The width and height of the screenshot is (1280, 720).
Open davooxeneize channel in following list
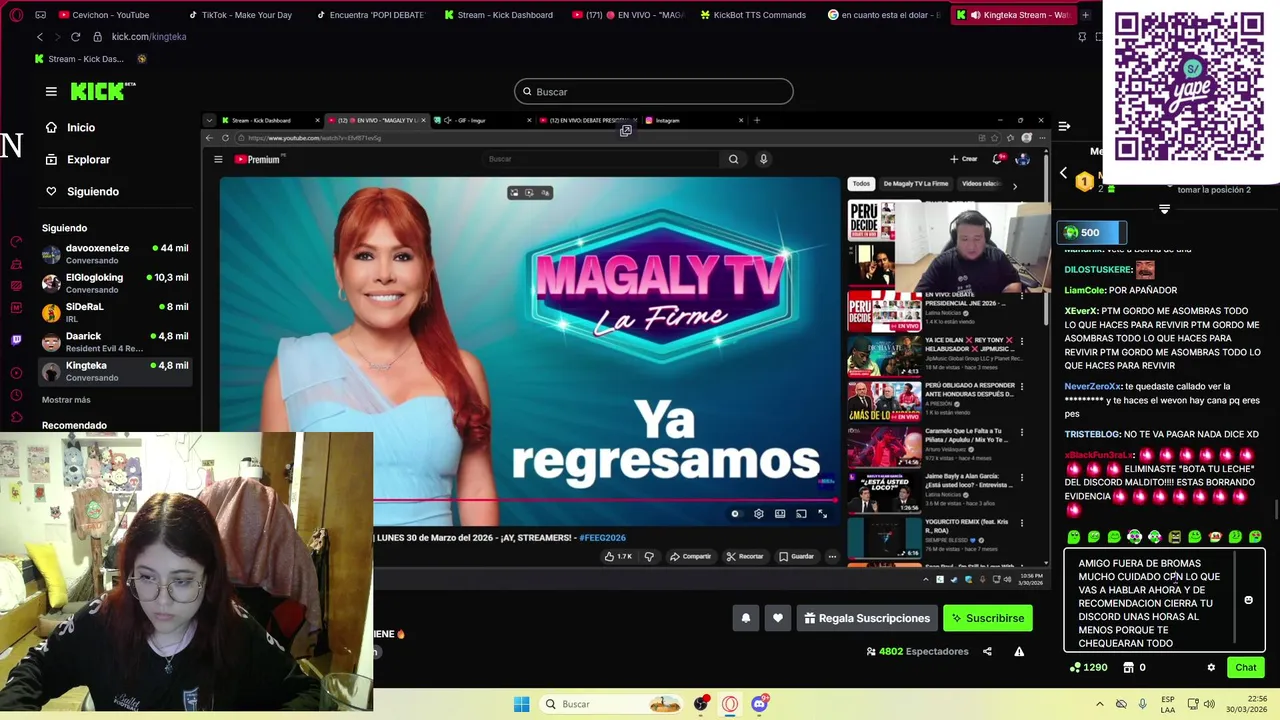(115, 254)
